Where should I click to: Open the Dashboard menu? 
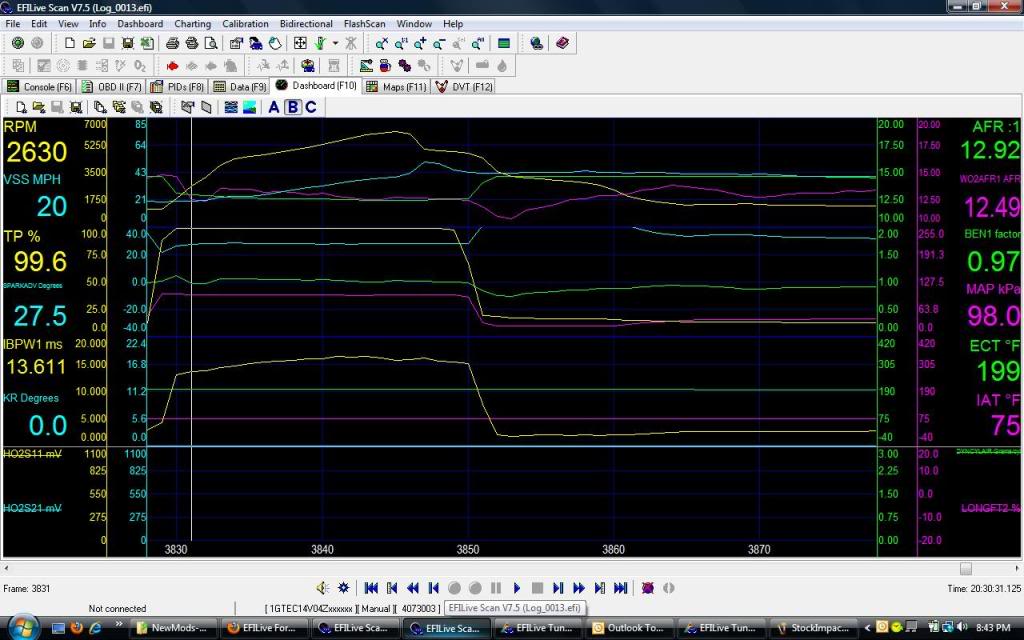coord(140,24)
